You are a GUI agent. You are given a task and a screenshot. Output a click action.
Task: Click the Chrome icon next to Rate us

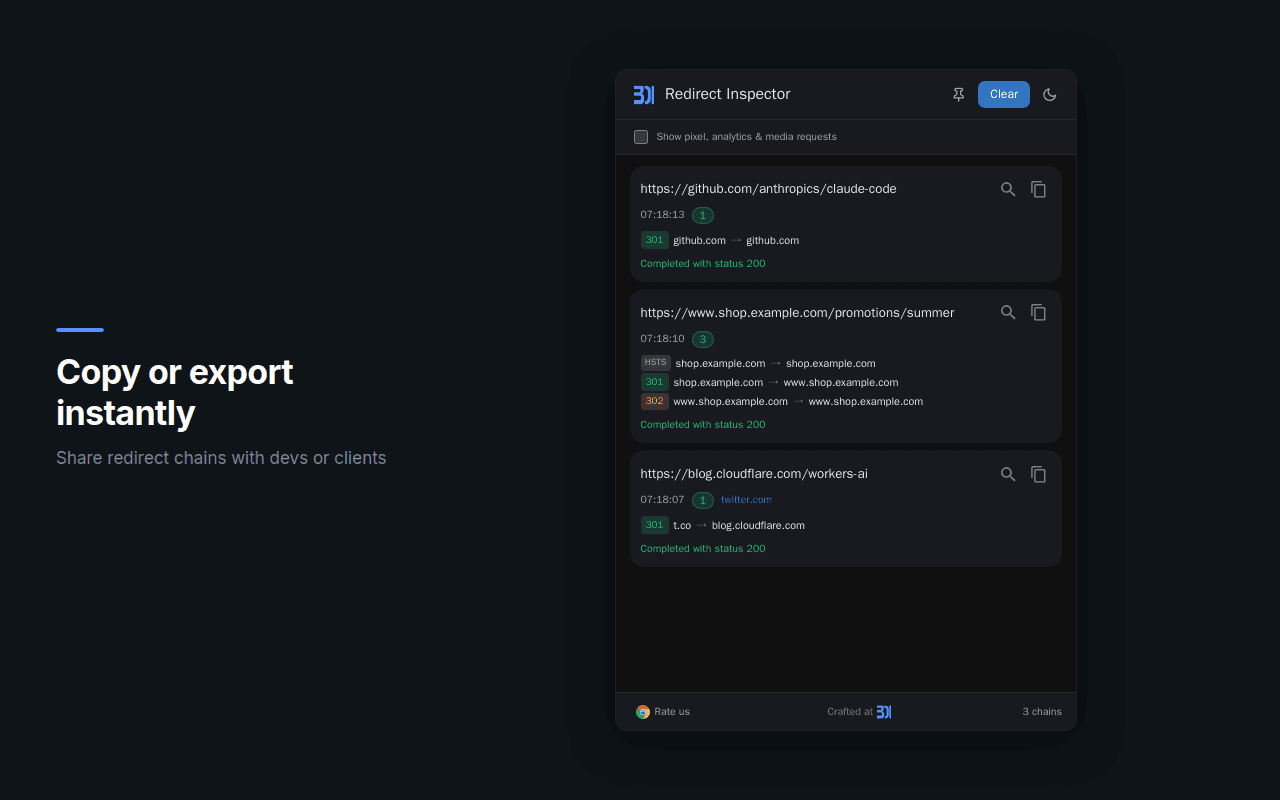[x=643, y=711]
